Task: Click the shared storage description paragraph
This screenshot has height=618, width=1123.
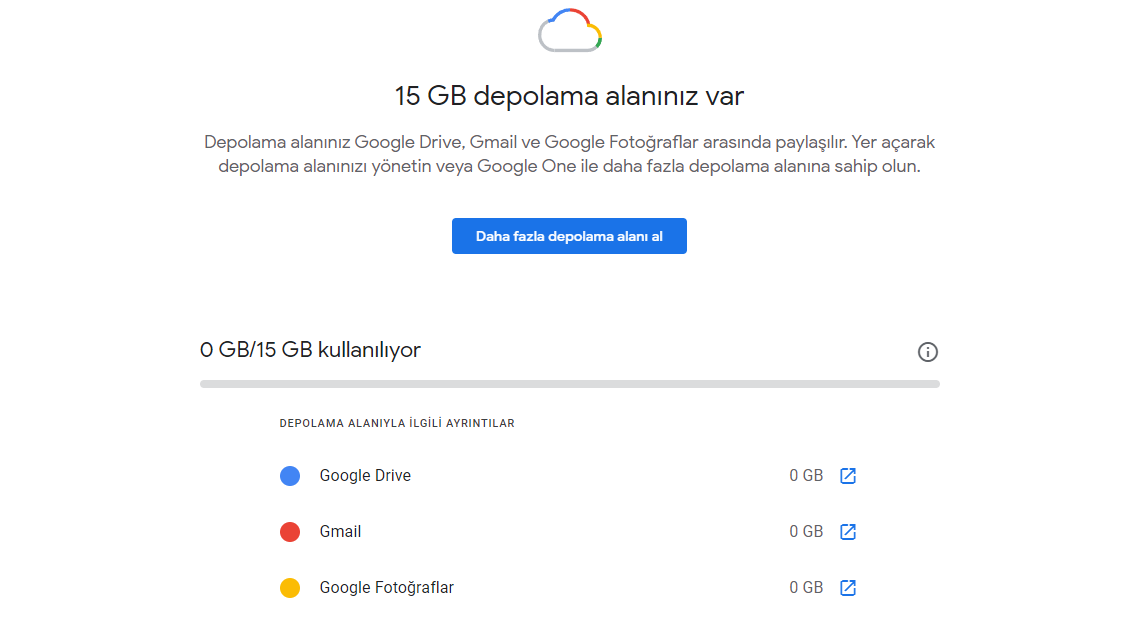Action: (569, 155)
